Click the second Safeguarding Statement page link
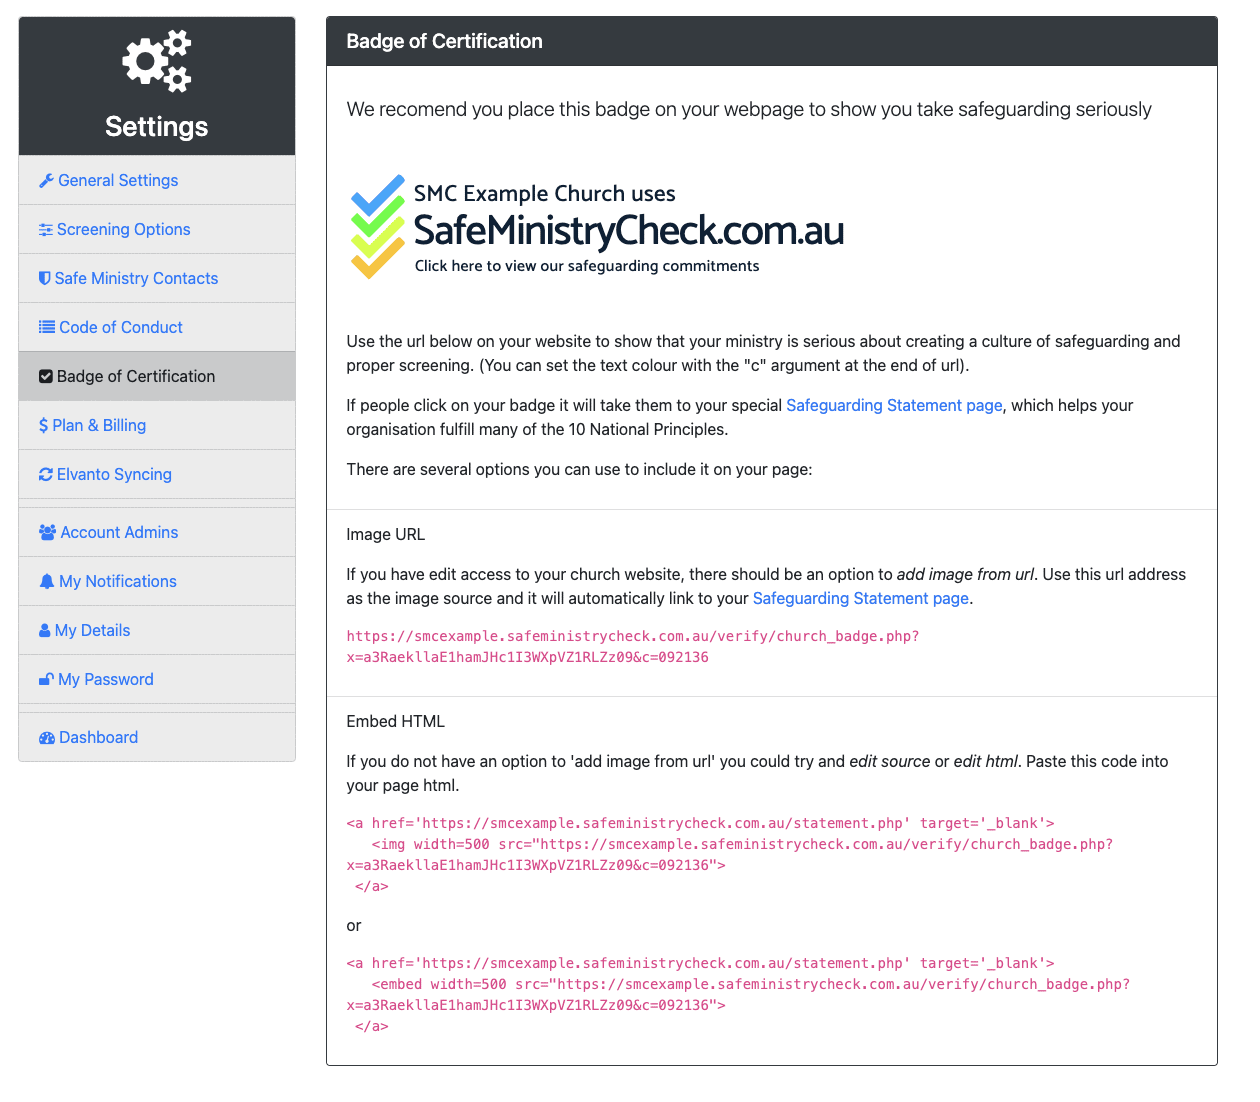The height and width of the screenshot is (1102, 1260). click(860, 598)
